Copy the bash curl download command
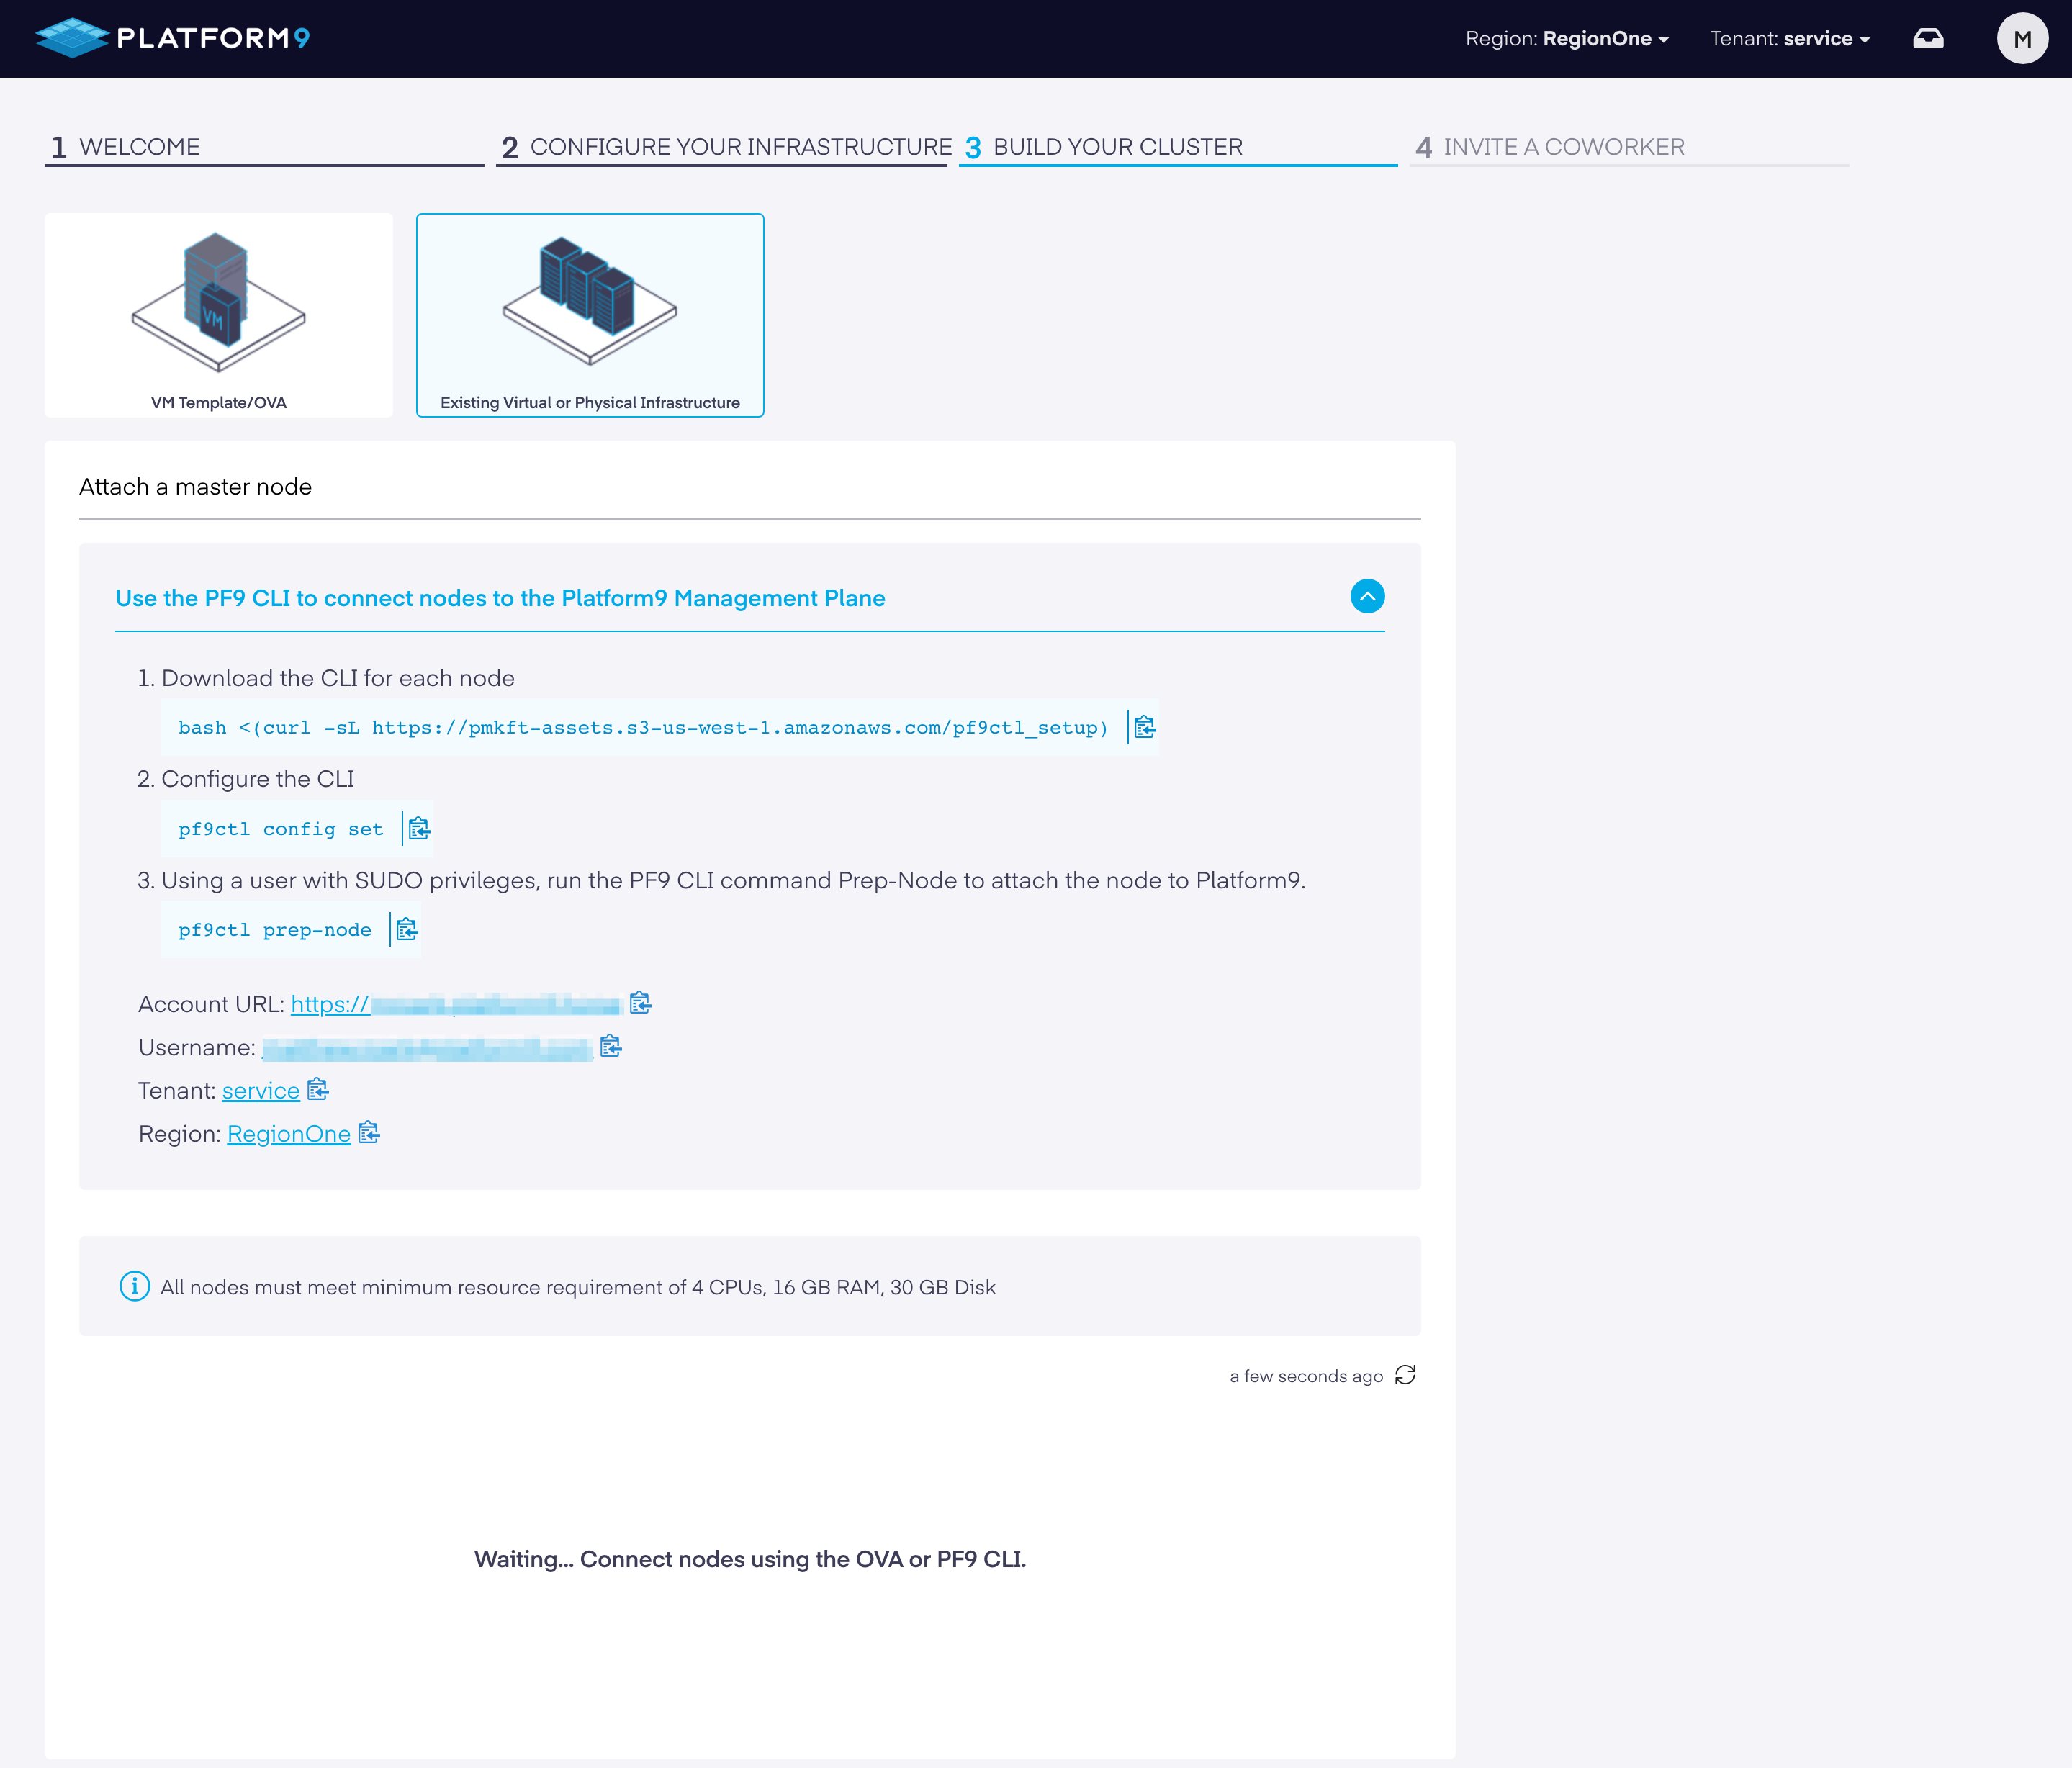The width and height of the screenshot is (2072, 1768). tap(1144, 727)
